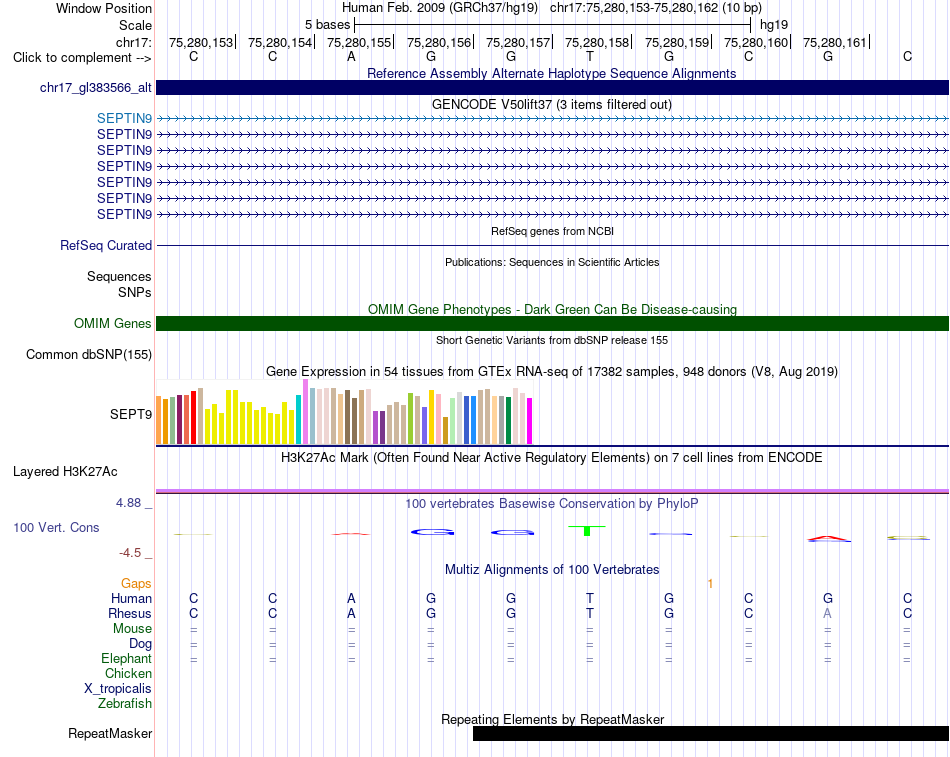Click the 75,280,155 ruler position label
This screenshot has width=950, height=757.
359,42
